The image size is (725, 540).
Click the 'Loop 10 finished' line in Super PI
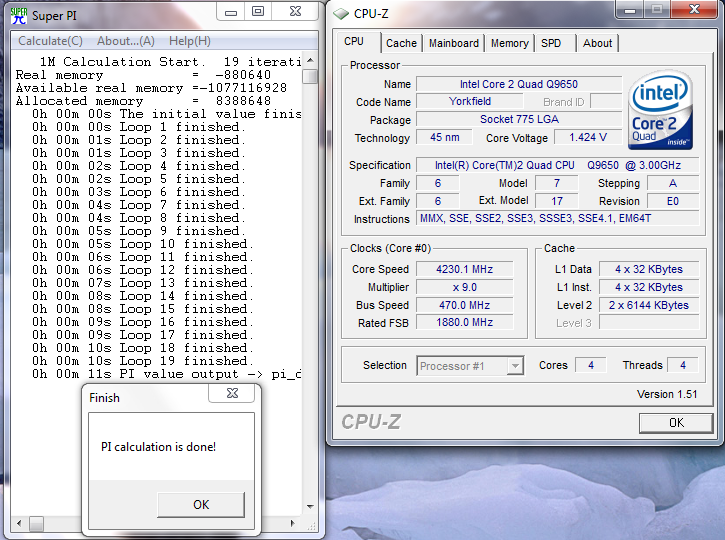(x=143, y=244)
